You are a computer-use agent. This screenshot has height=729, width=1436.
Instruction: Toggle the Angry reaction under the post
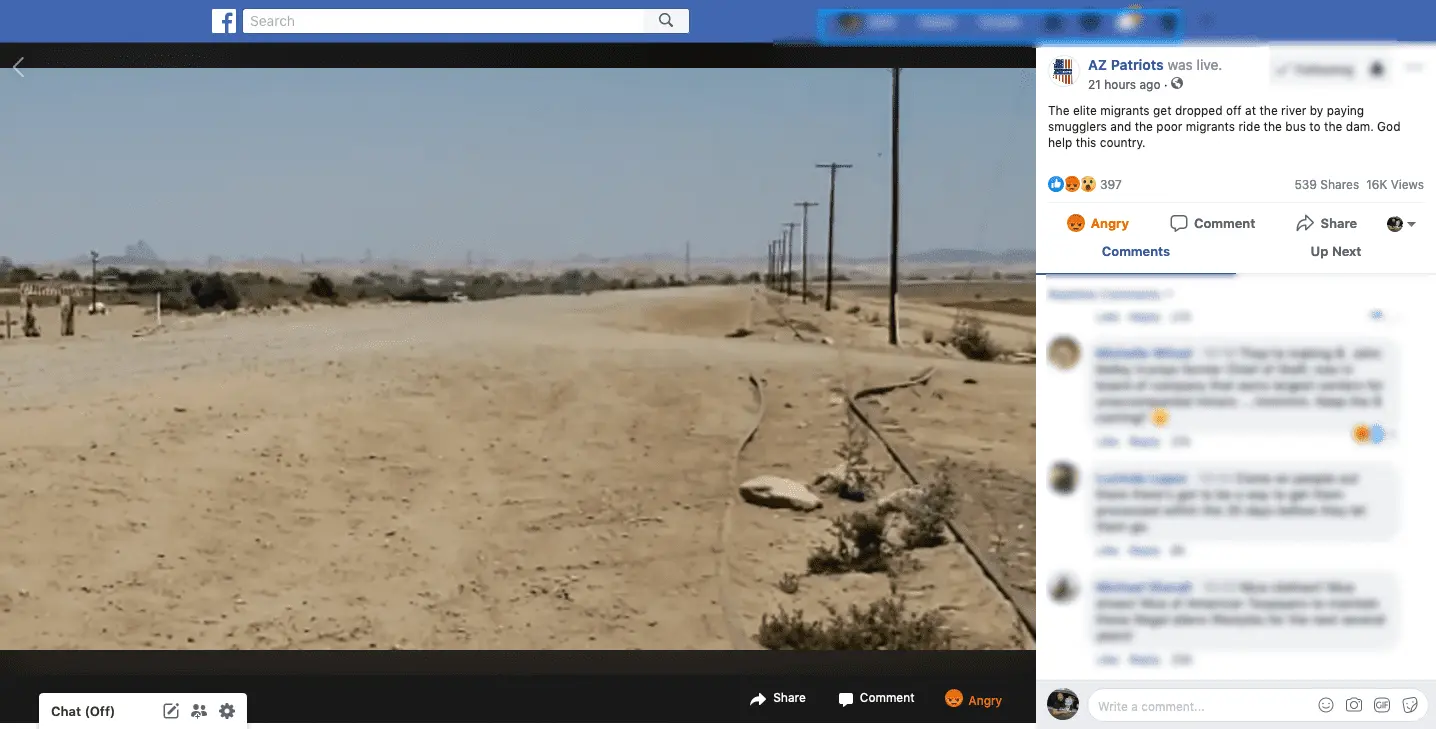1097,223
